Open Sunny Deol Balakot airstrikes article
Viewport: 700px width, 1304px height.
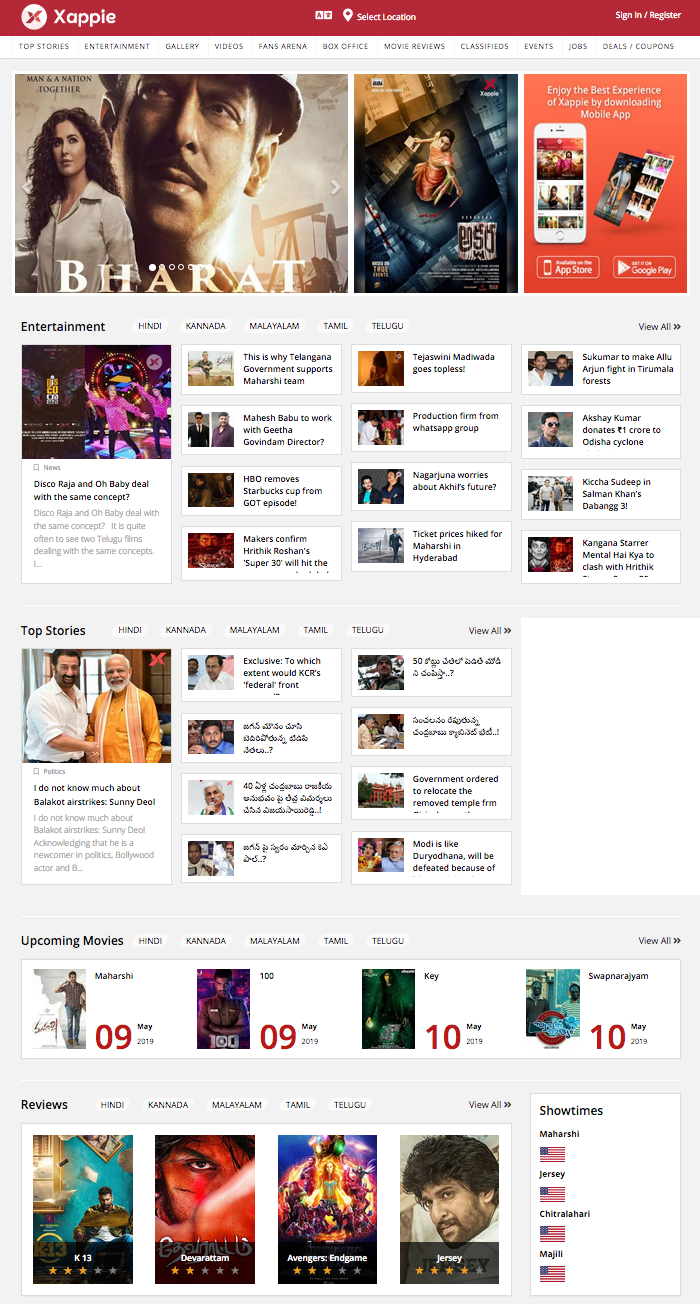pos(96,766)
